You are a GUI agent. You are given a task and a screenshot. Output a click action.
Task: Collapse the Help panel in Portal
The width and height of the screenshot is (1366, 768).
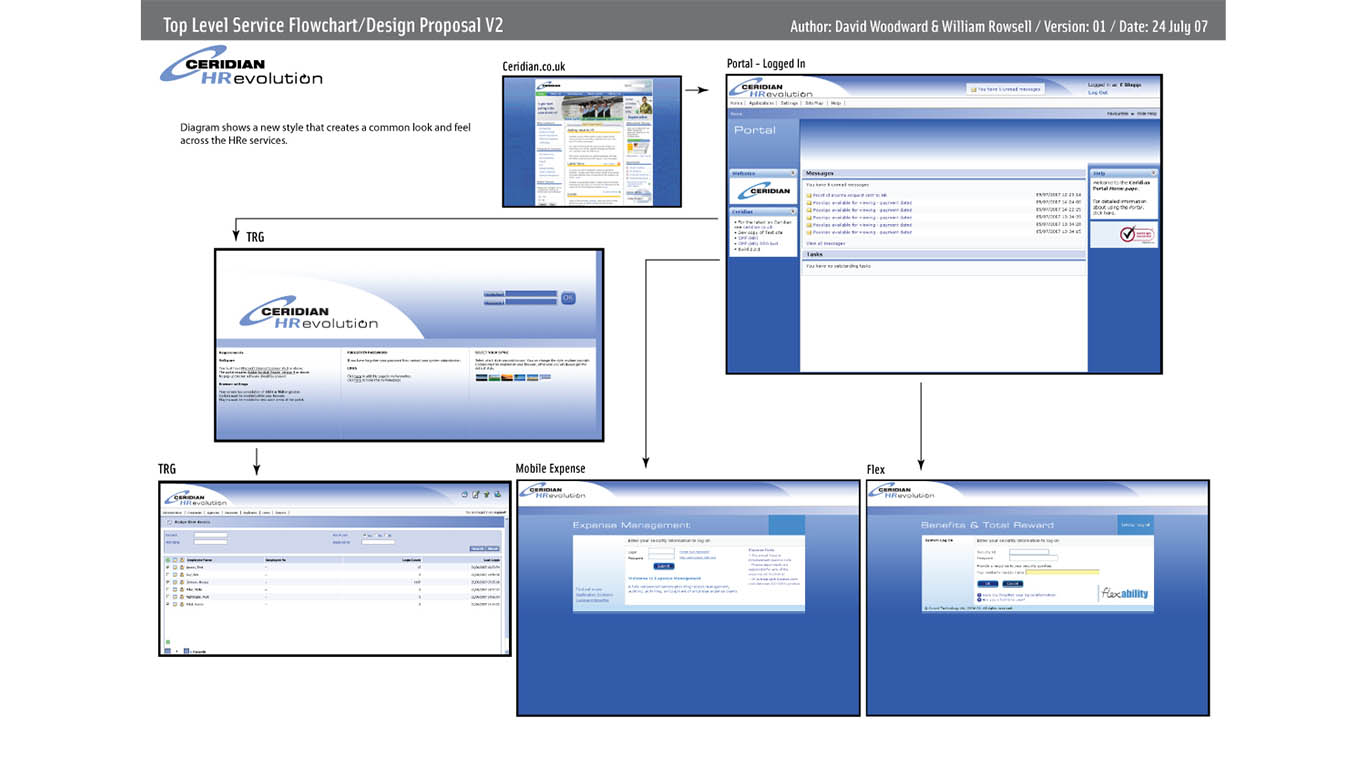click(1153, 173)
